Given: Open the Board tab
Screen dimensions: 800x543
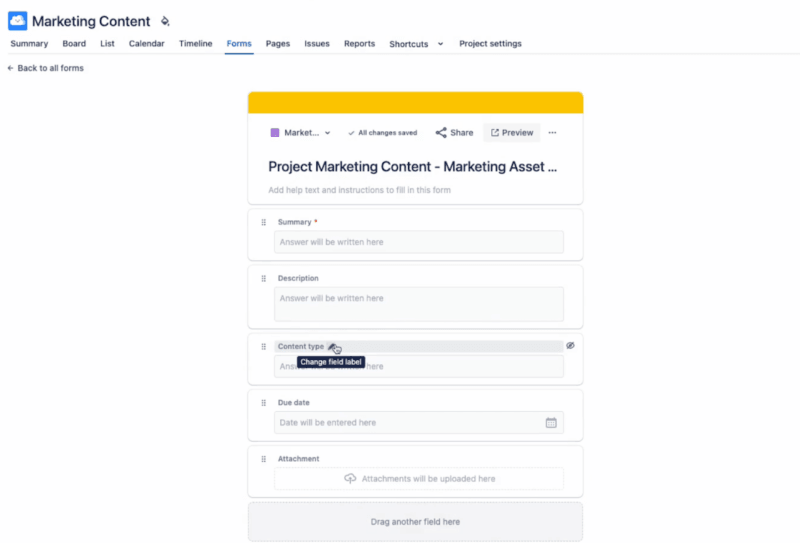Looking at the screenshot, I should pyautogui.click(x=74, y=44).
